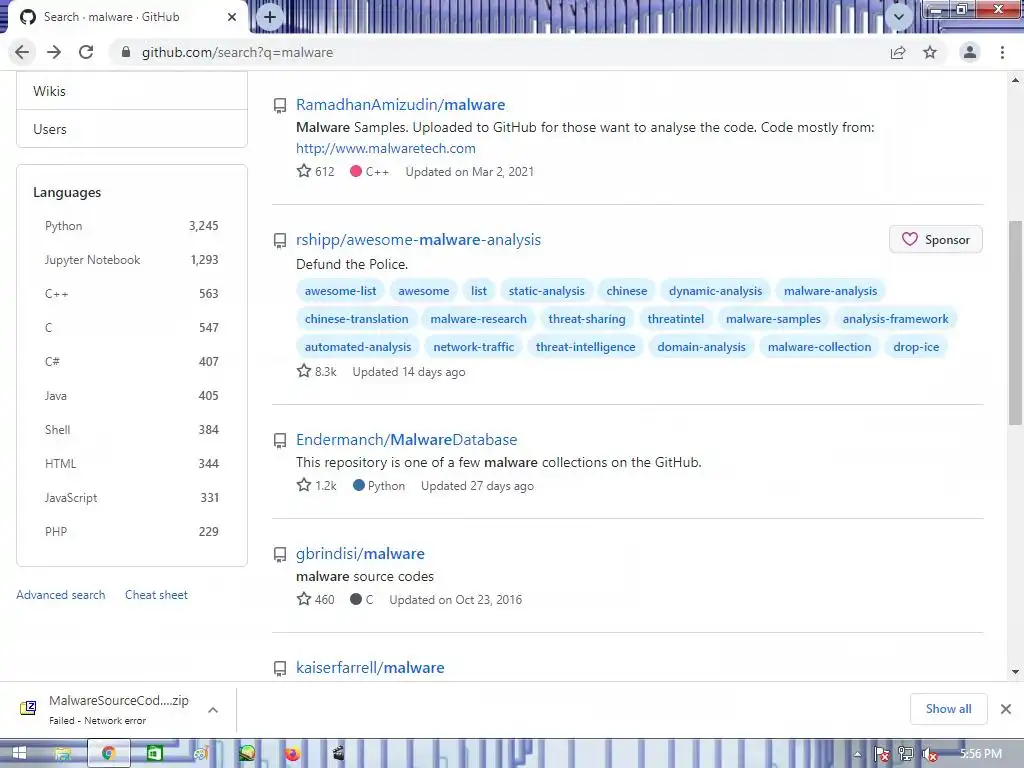The width and height of the screenshot is (1024, 768).
Task: Click repo icon beside kaiserfarrell/malware
Action: click(x=280, y=669)
